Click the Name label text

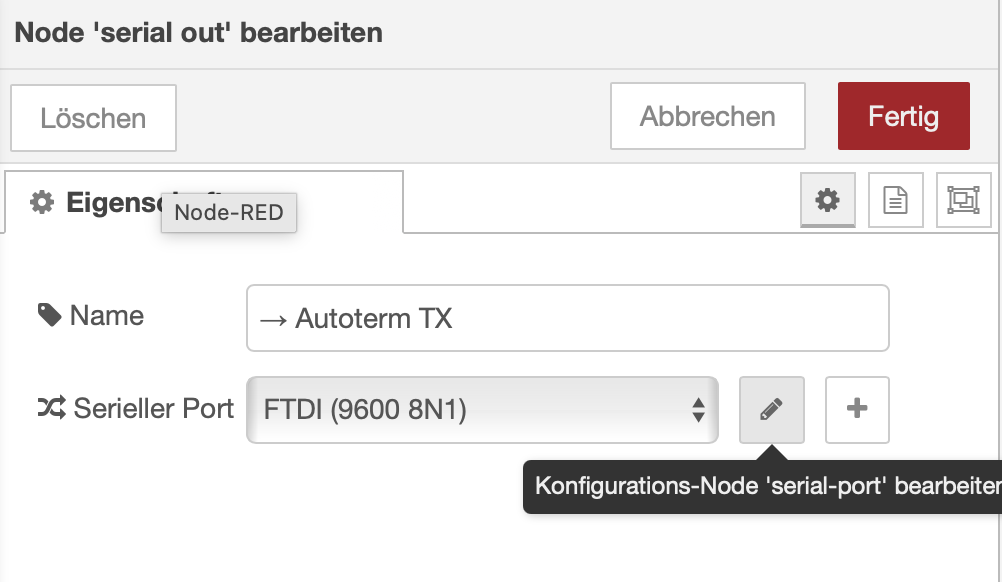(107, 316)
